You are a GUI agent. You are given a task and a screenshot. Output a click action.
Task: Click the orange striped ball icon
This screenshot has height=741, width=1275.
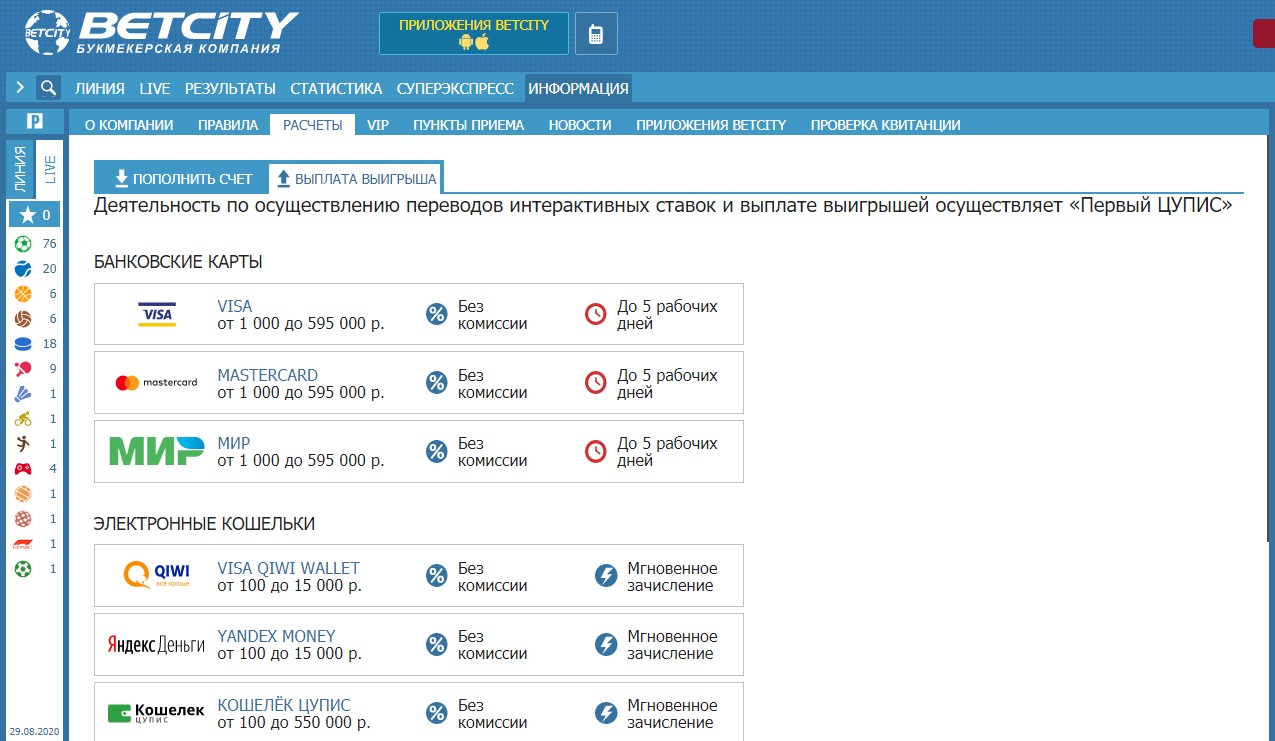tap(23, 494)
